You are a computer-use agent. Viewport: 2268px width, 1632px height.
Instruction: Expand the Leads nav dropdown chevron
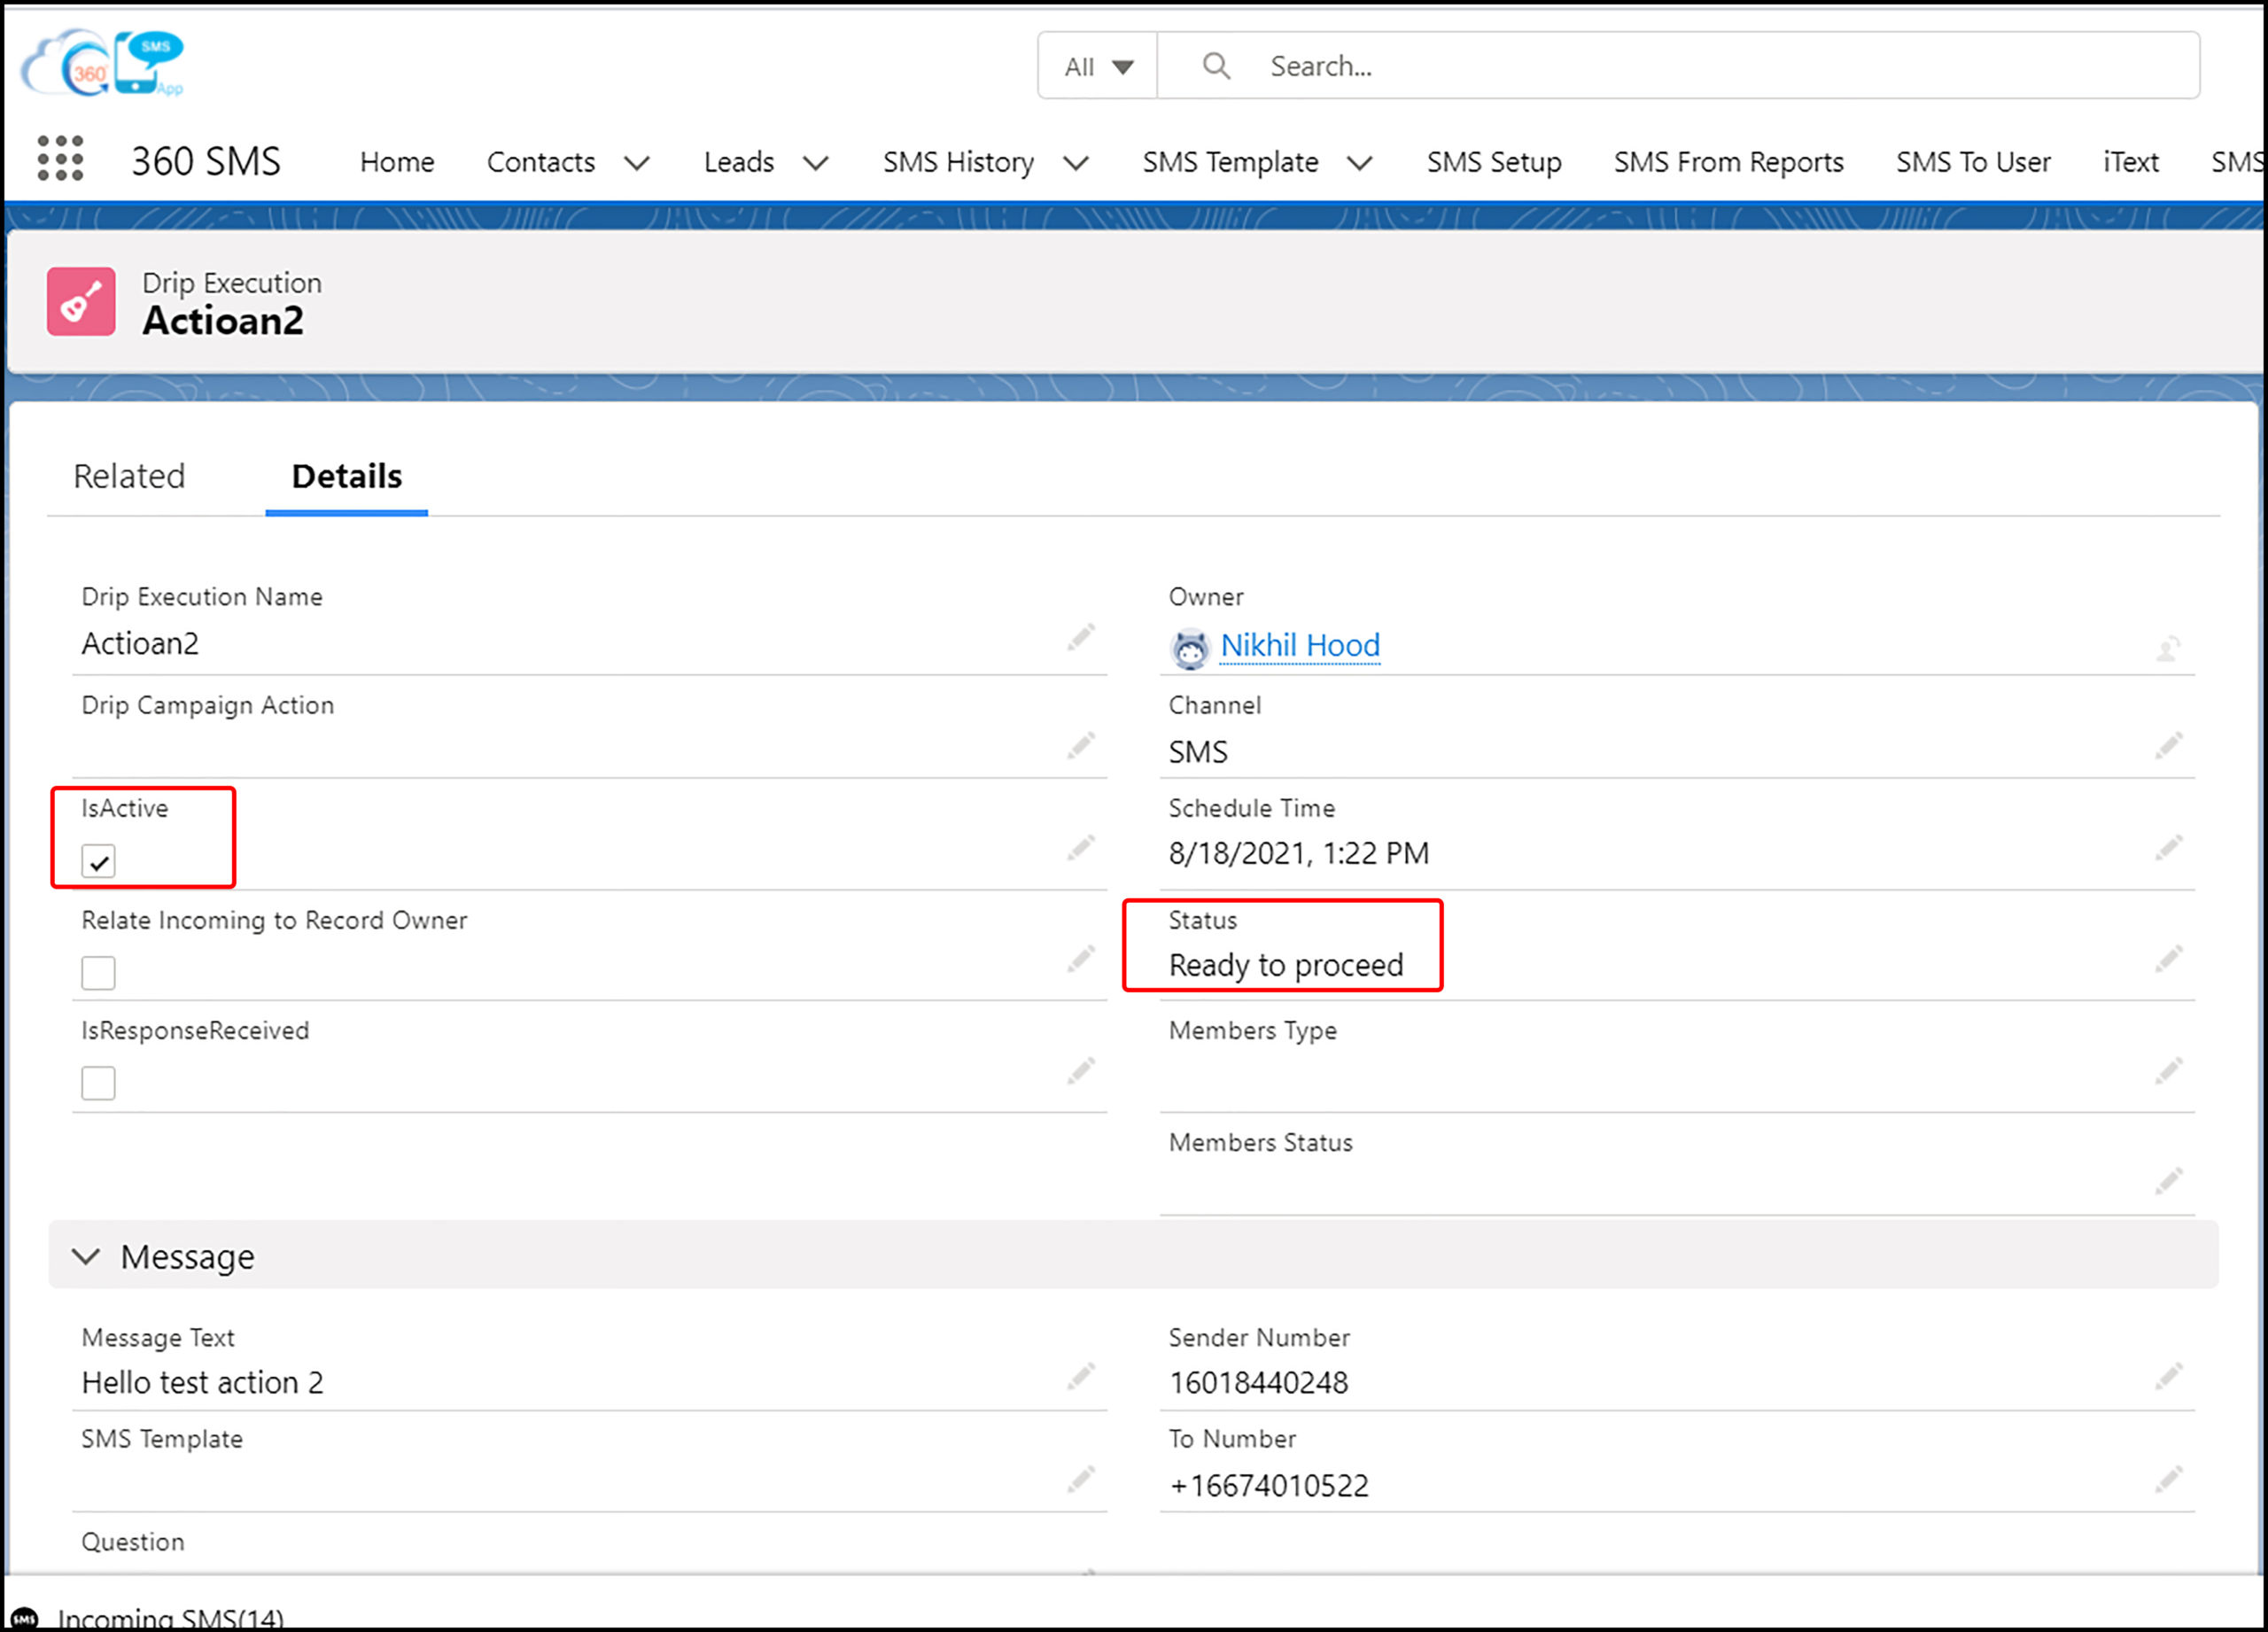[816, 163]
